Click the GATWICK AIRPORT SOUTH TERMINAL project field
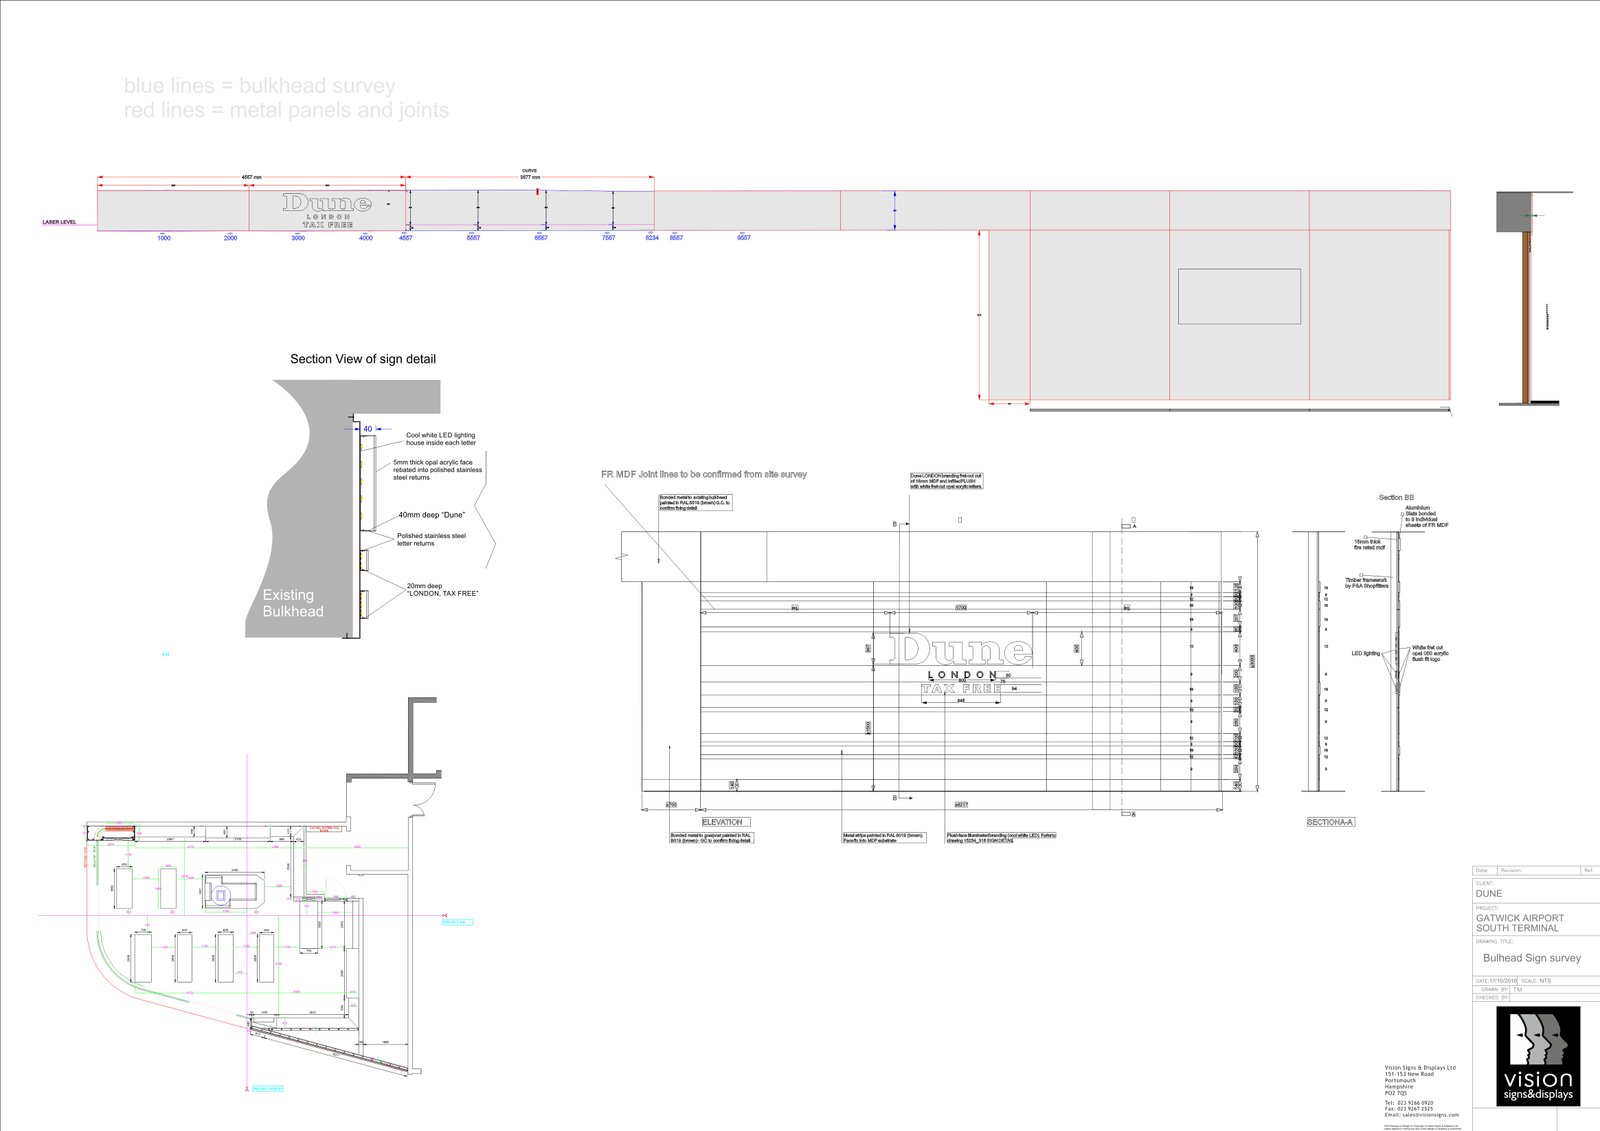1600x1131 pixels. tap(1519, 923)
